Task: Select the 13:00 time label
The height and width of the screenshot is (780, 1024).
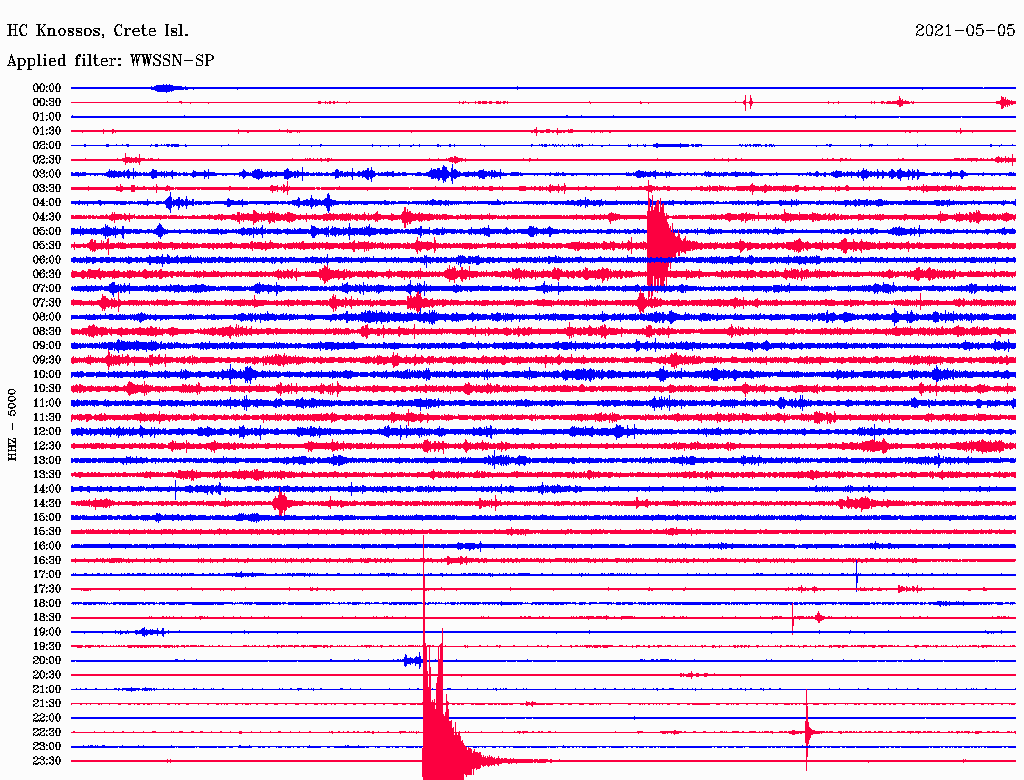Action: (47, 460)
